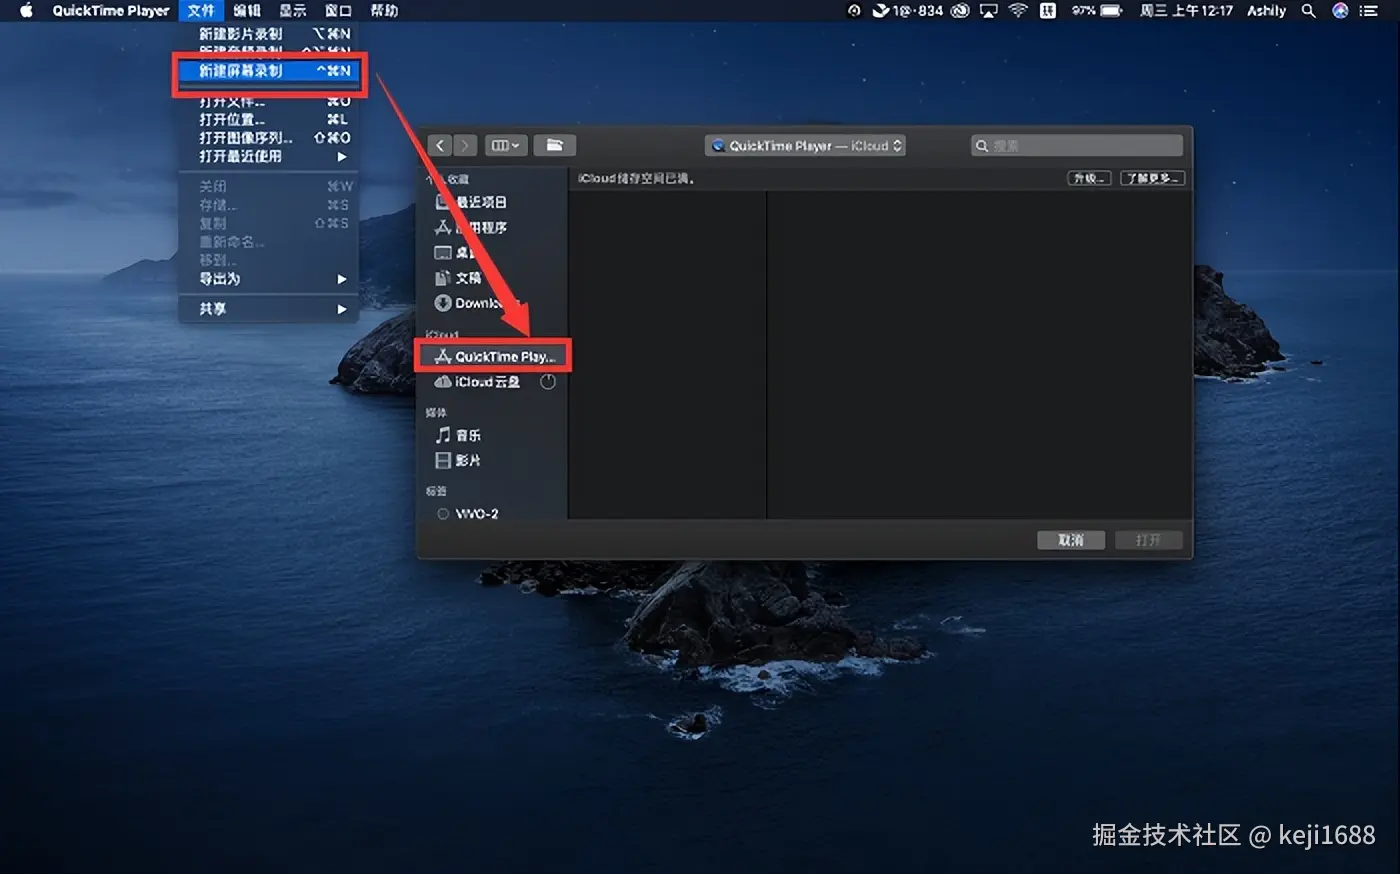Select the VWO-2 tag in sidebar
Screen dimensions: 1400x874
pyautogui.click(x=467, y=513)
